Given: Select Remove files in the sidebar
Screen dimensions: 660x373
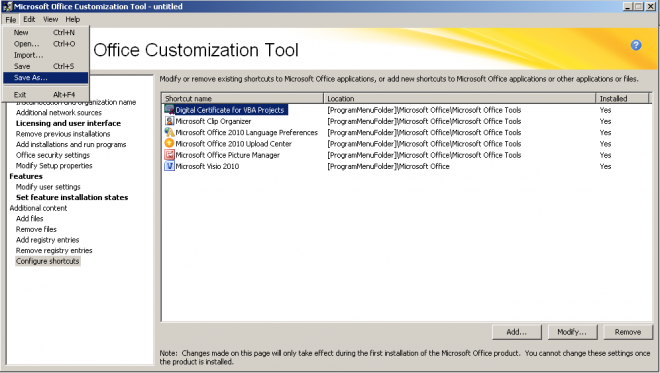Looking at the screenshot, I should pos(36,229).
